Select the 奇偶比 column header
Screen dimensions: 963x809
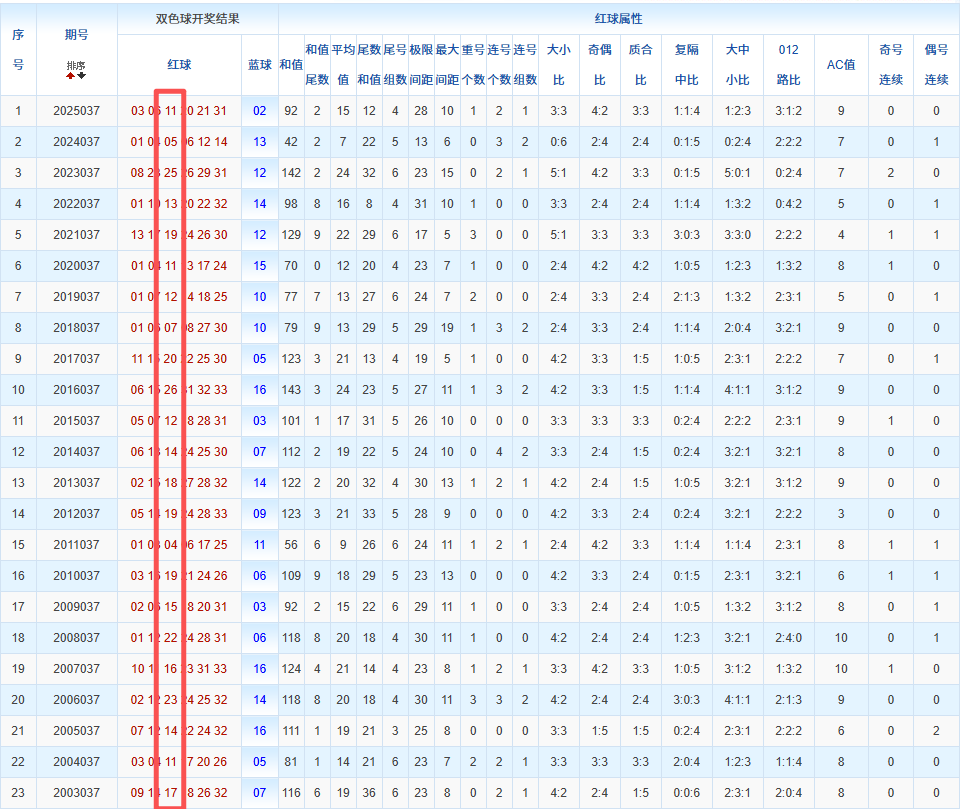(x=600, y=65)
